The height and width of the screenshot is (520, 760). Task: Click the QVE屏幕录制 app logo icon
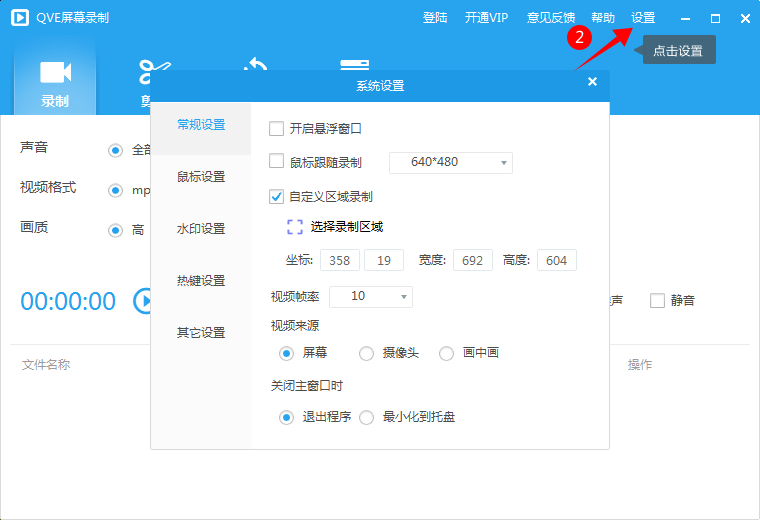click(x=20, y=18)
